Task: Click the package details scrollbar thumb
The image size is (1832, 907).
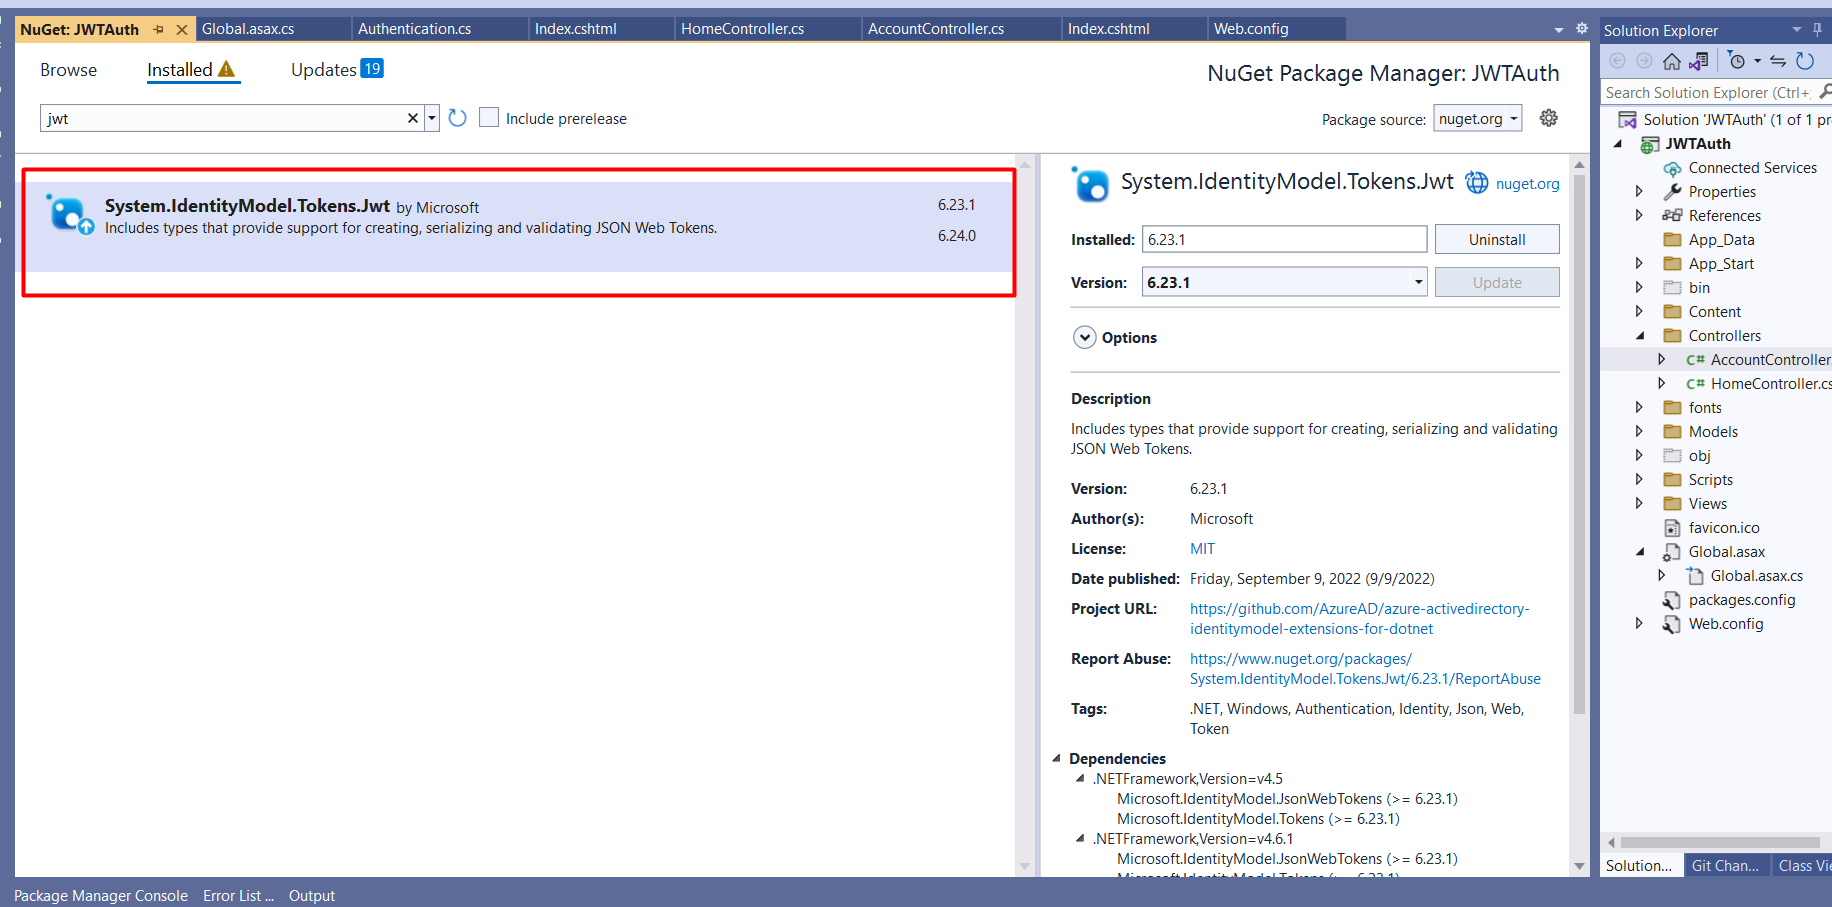Action: [1579, 444]
